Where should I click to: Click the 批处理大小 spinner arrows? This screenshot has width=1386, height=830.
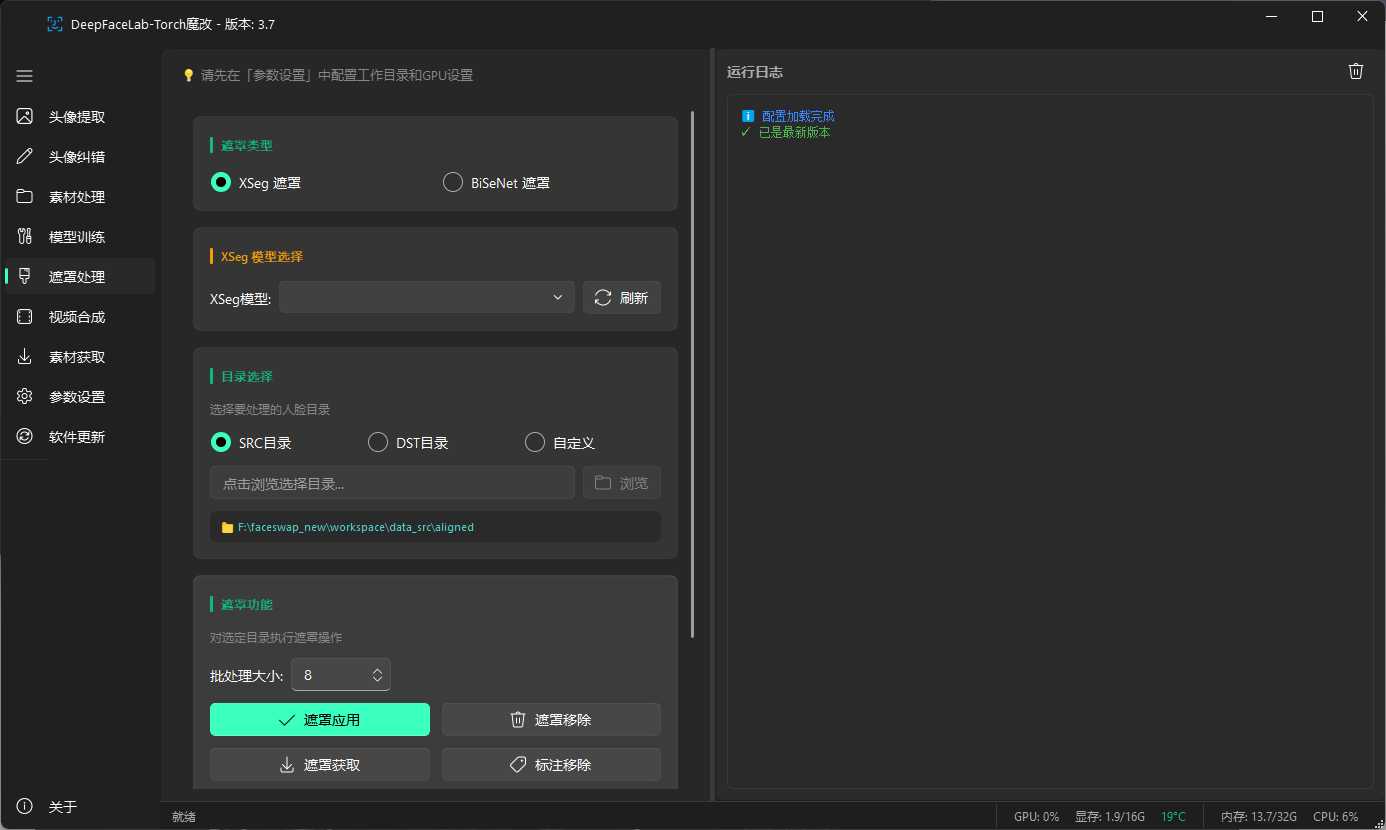[x=377, y=675]
